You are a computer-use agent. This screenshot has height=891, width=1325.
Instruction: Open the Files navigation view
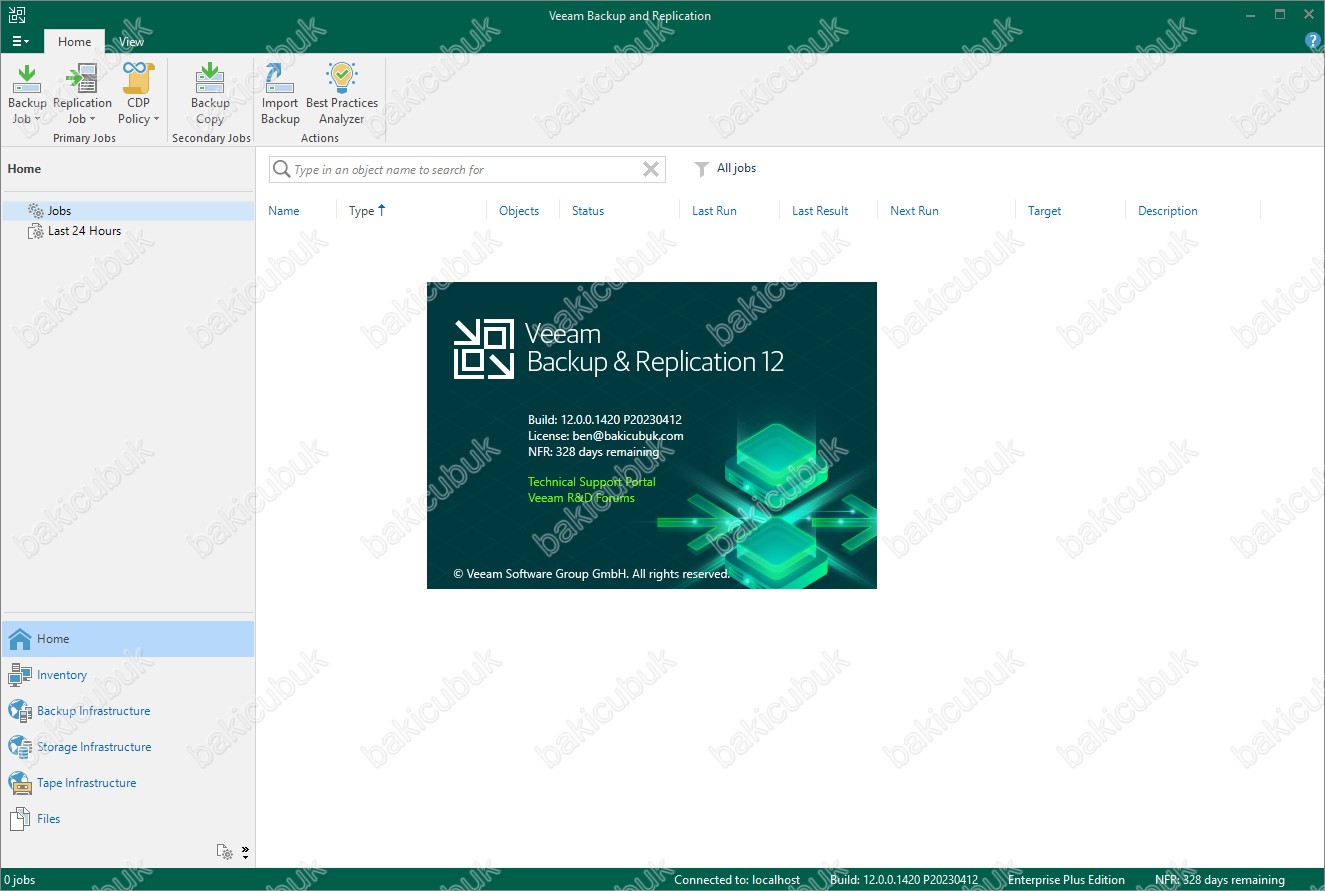(x=128, y=819)
